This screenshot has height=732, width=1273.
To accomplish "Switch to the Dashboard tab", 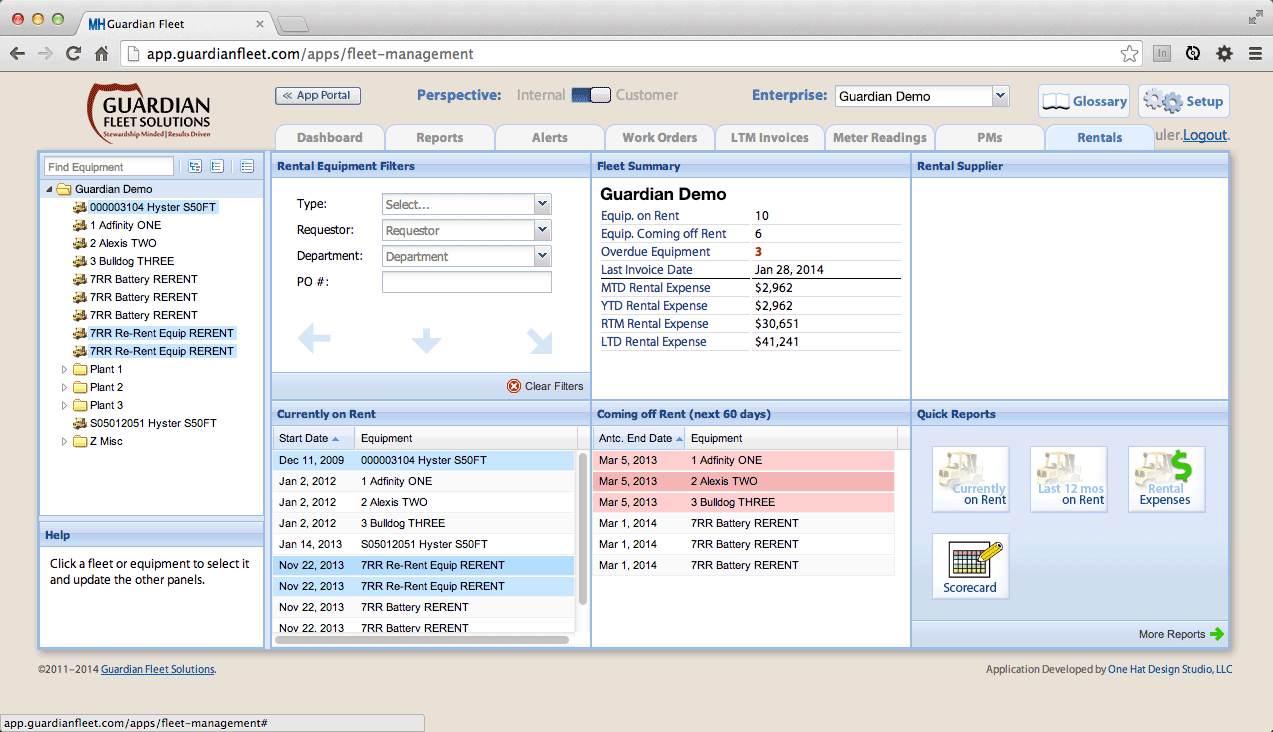I will click(x=330, y=137).
